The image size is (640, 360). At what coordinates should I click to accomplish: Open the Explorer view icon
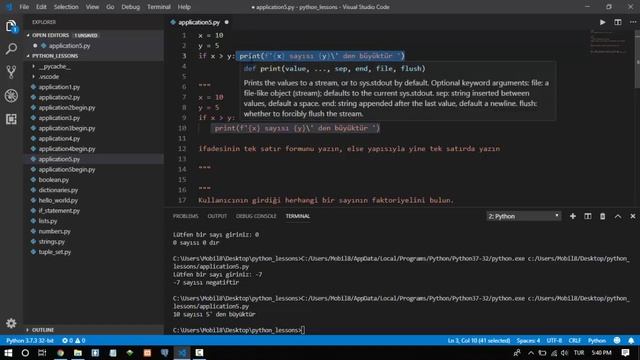pyautogui.click(x=11, y=27)
